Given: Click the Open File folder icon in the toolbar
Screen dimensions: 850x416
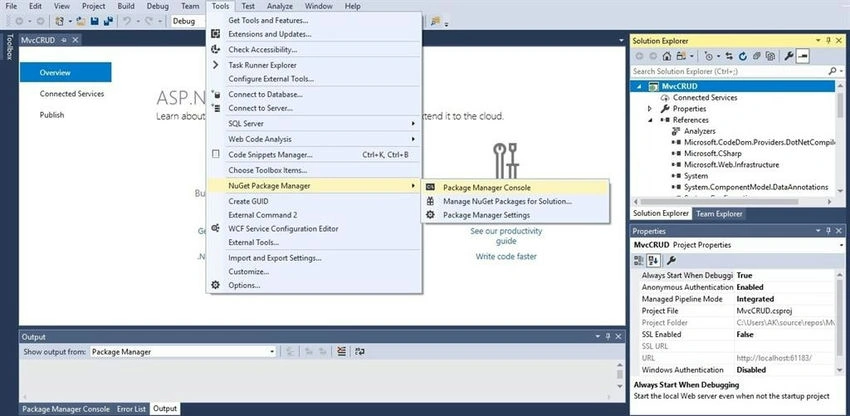Looking at the screenshot, I should pos(81,21).
